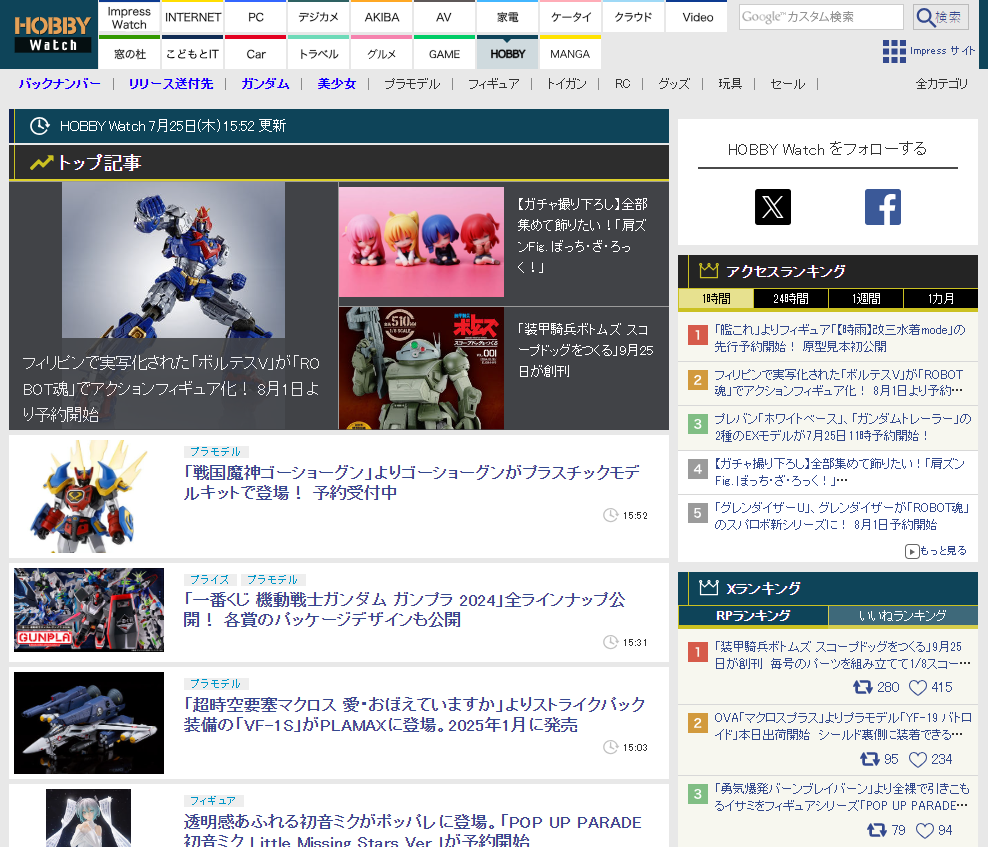Switch to いいねランキング tab
This screenshot has height=847, width=988.
click(x=903, y=616)
